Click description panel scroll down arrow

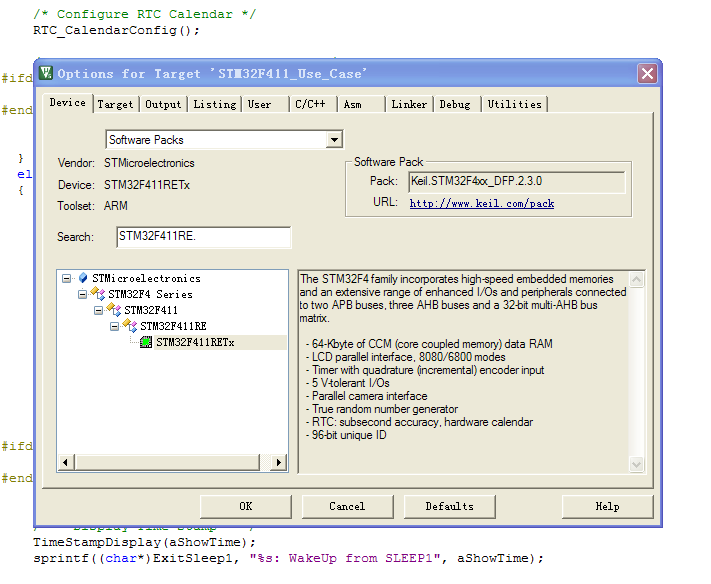point(637,464)
